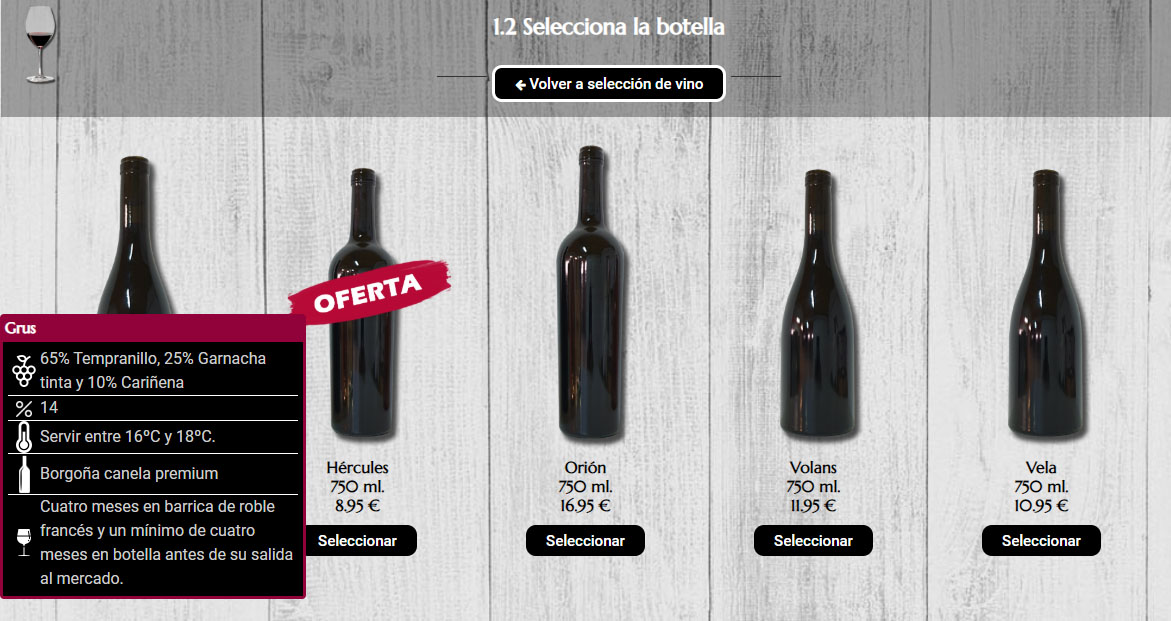
Task: Click the Grus tooltip title header
Action: [x=152, y=328]
